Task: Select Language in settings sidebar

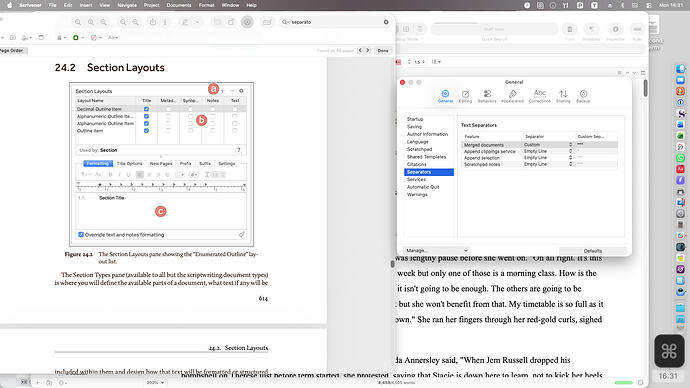Action: pyautogui.click(x=418, y=142)
